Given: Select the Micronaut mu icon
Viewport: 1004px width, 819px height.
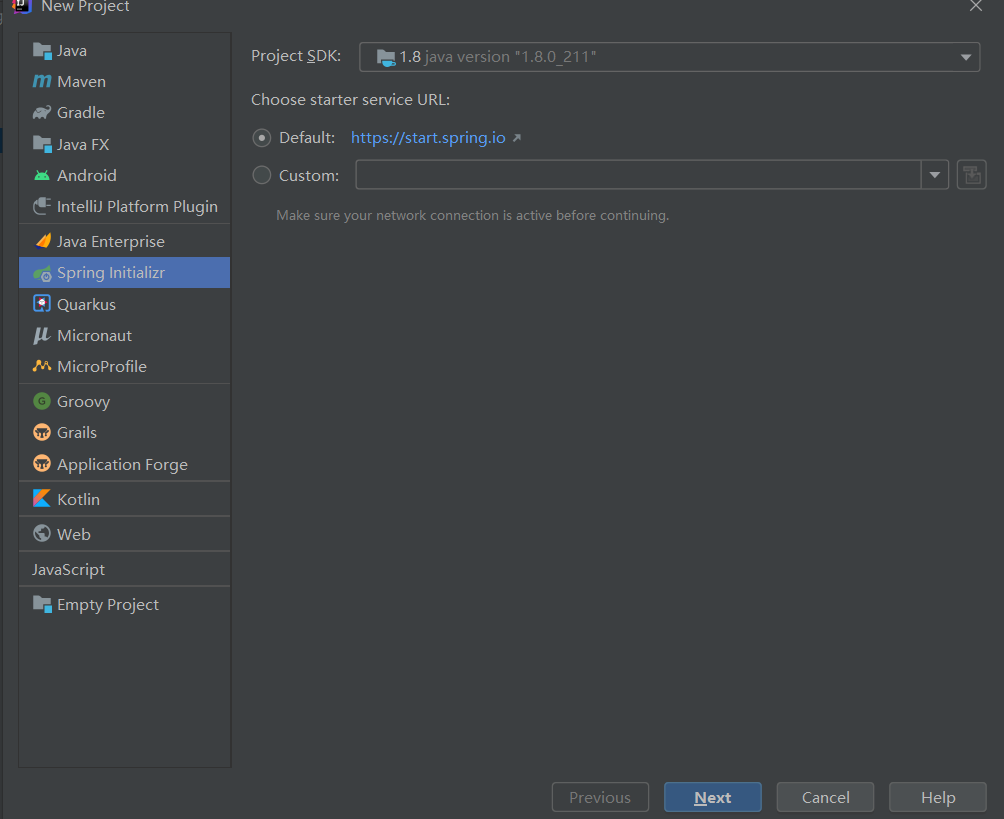Looking at the screenshot, I should [41, 336].
